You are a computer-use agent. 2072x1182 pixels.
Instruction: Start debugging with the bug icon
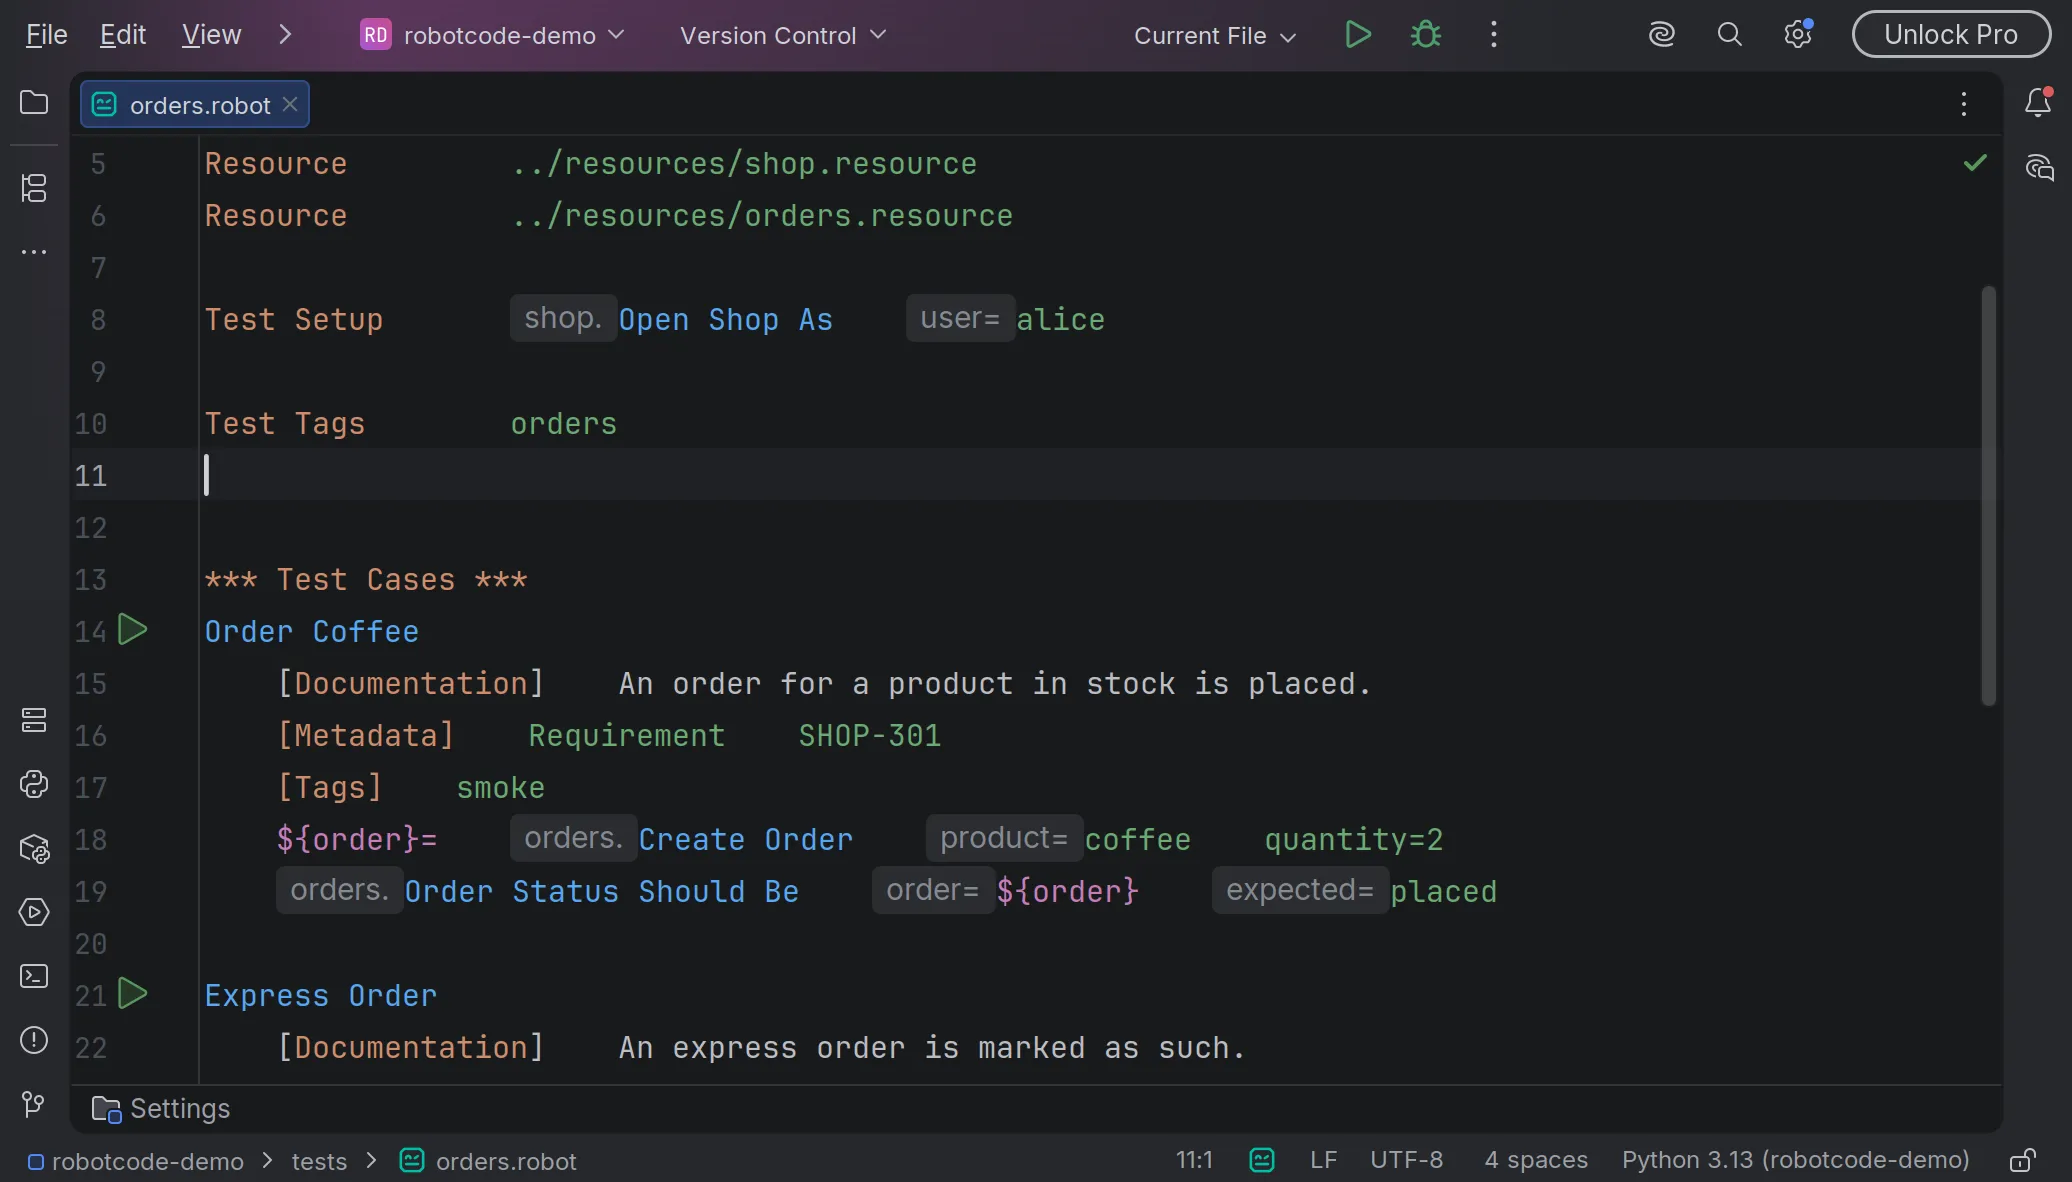point(1425,35)
